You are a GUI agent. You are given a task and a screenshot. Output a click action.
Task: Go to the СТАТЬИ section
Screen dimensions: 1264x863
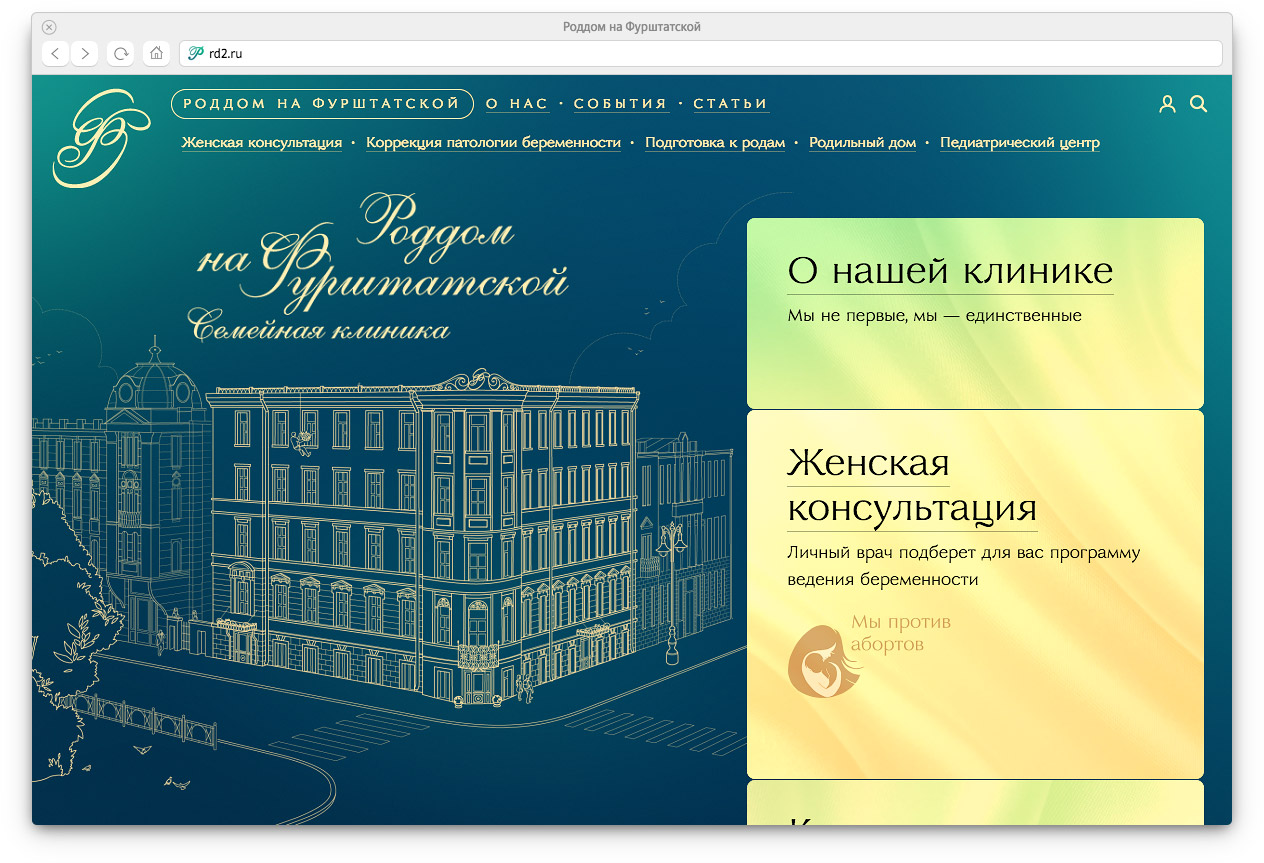point(730,104)
